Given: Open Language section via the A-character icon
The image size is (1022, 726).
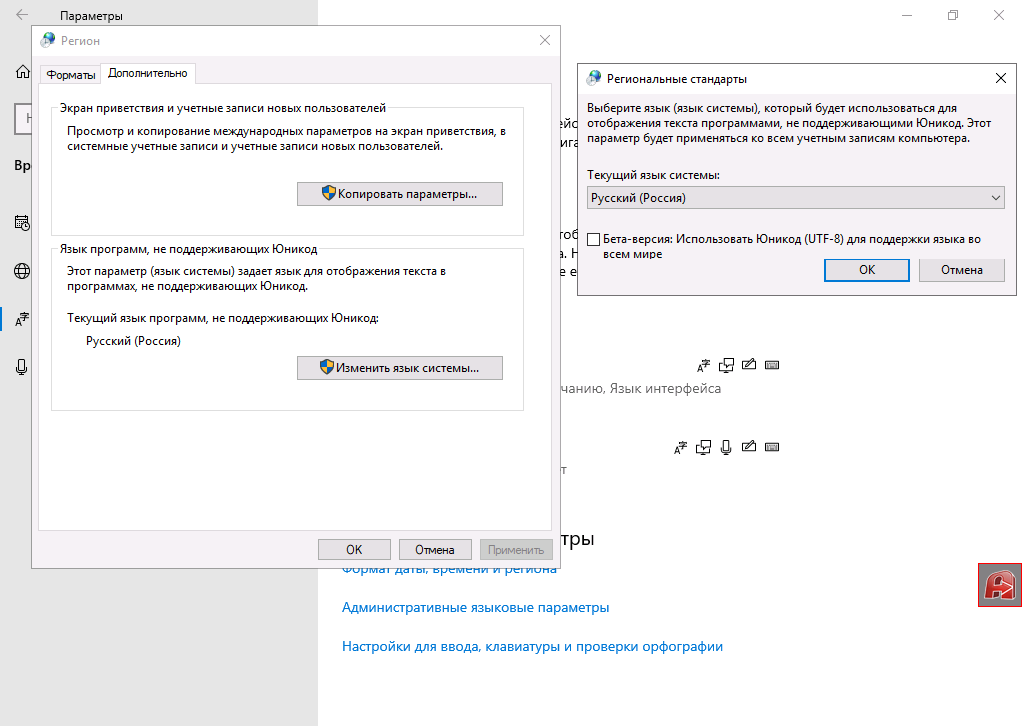Looking at the screenshot, I should (21, 319).
